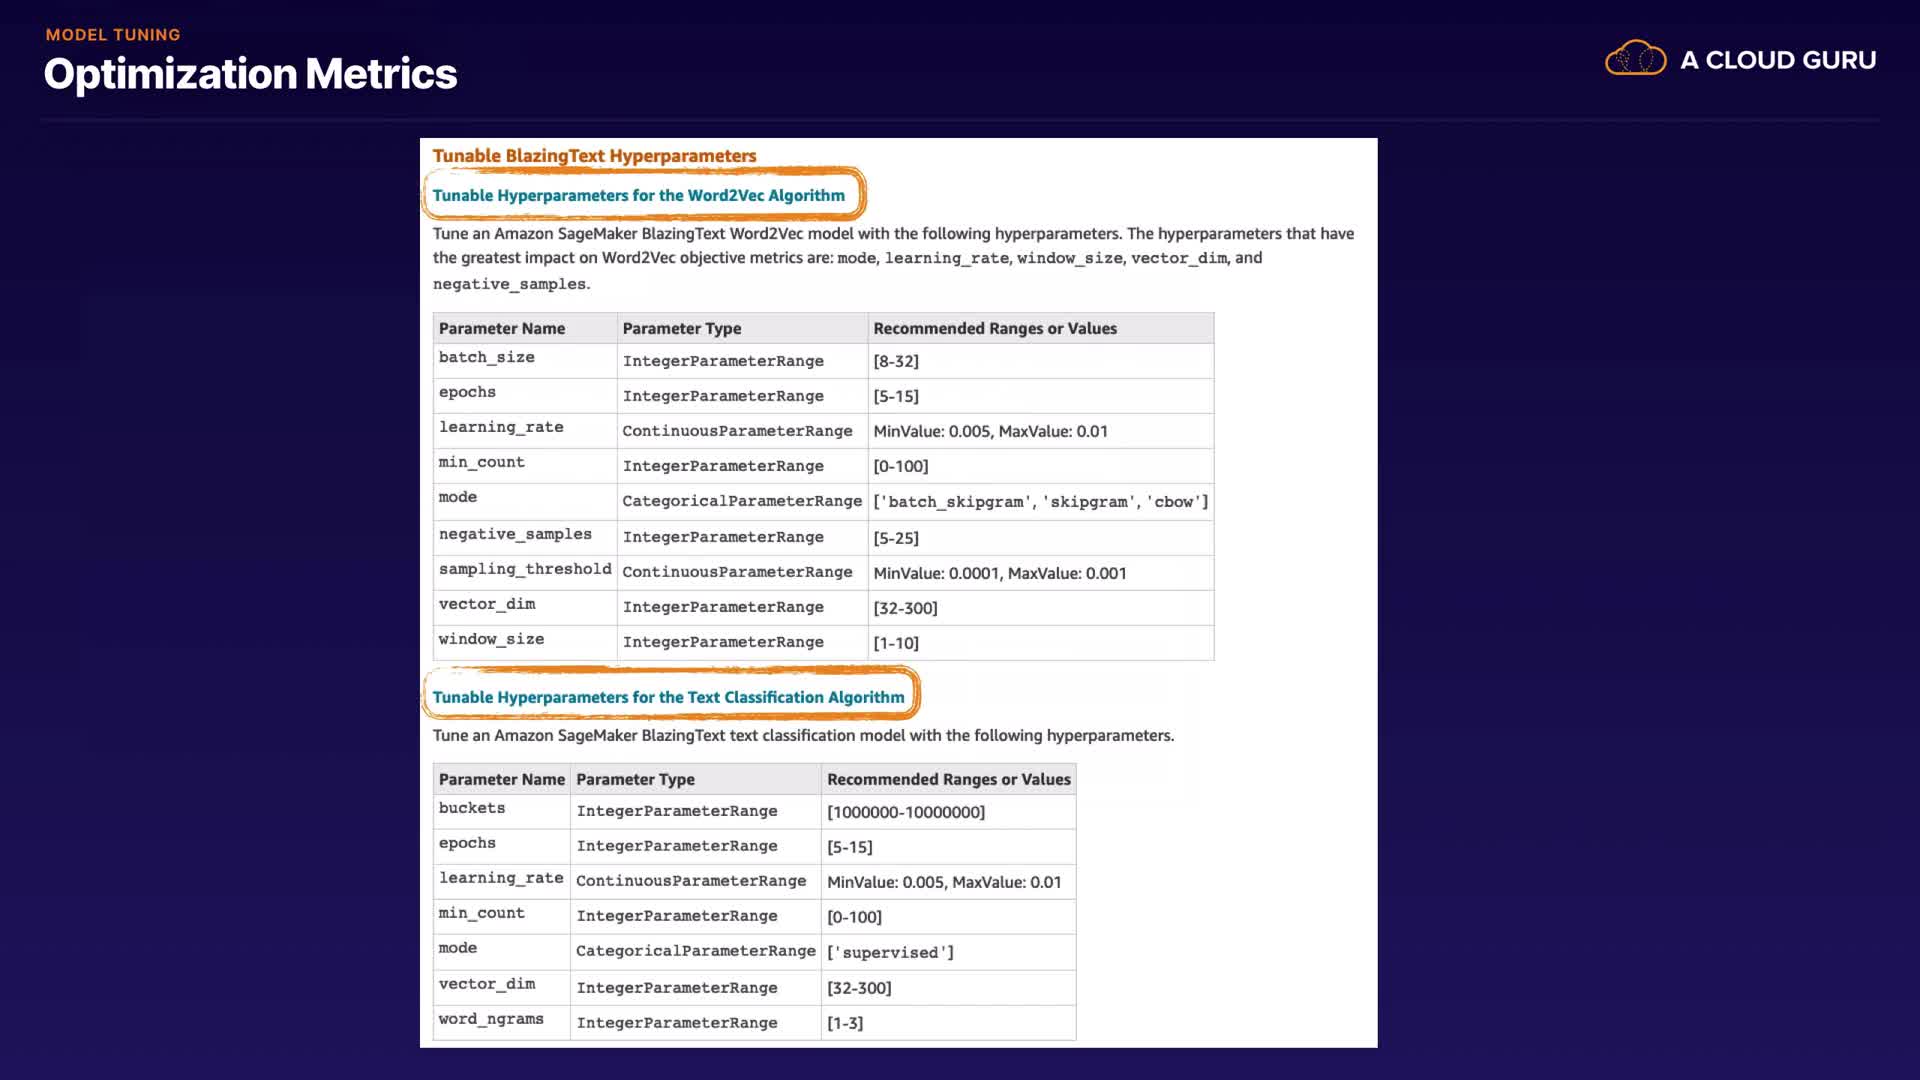Click the MODEL TUNING section label
This screenshot has width=1920, height=1080.
(x=113, y=34)
